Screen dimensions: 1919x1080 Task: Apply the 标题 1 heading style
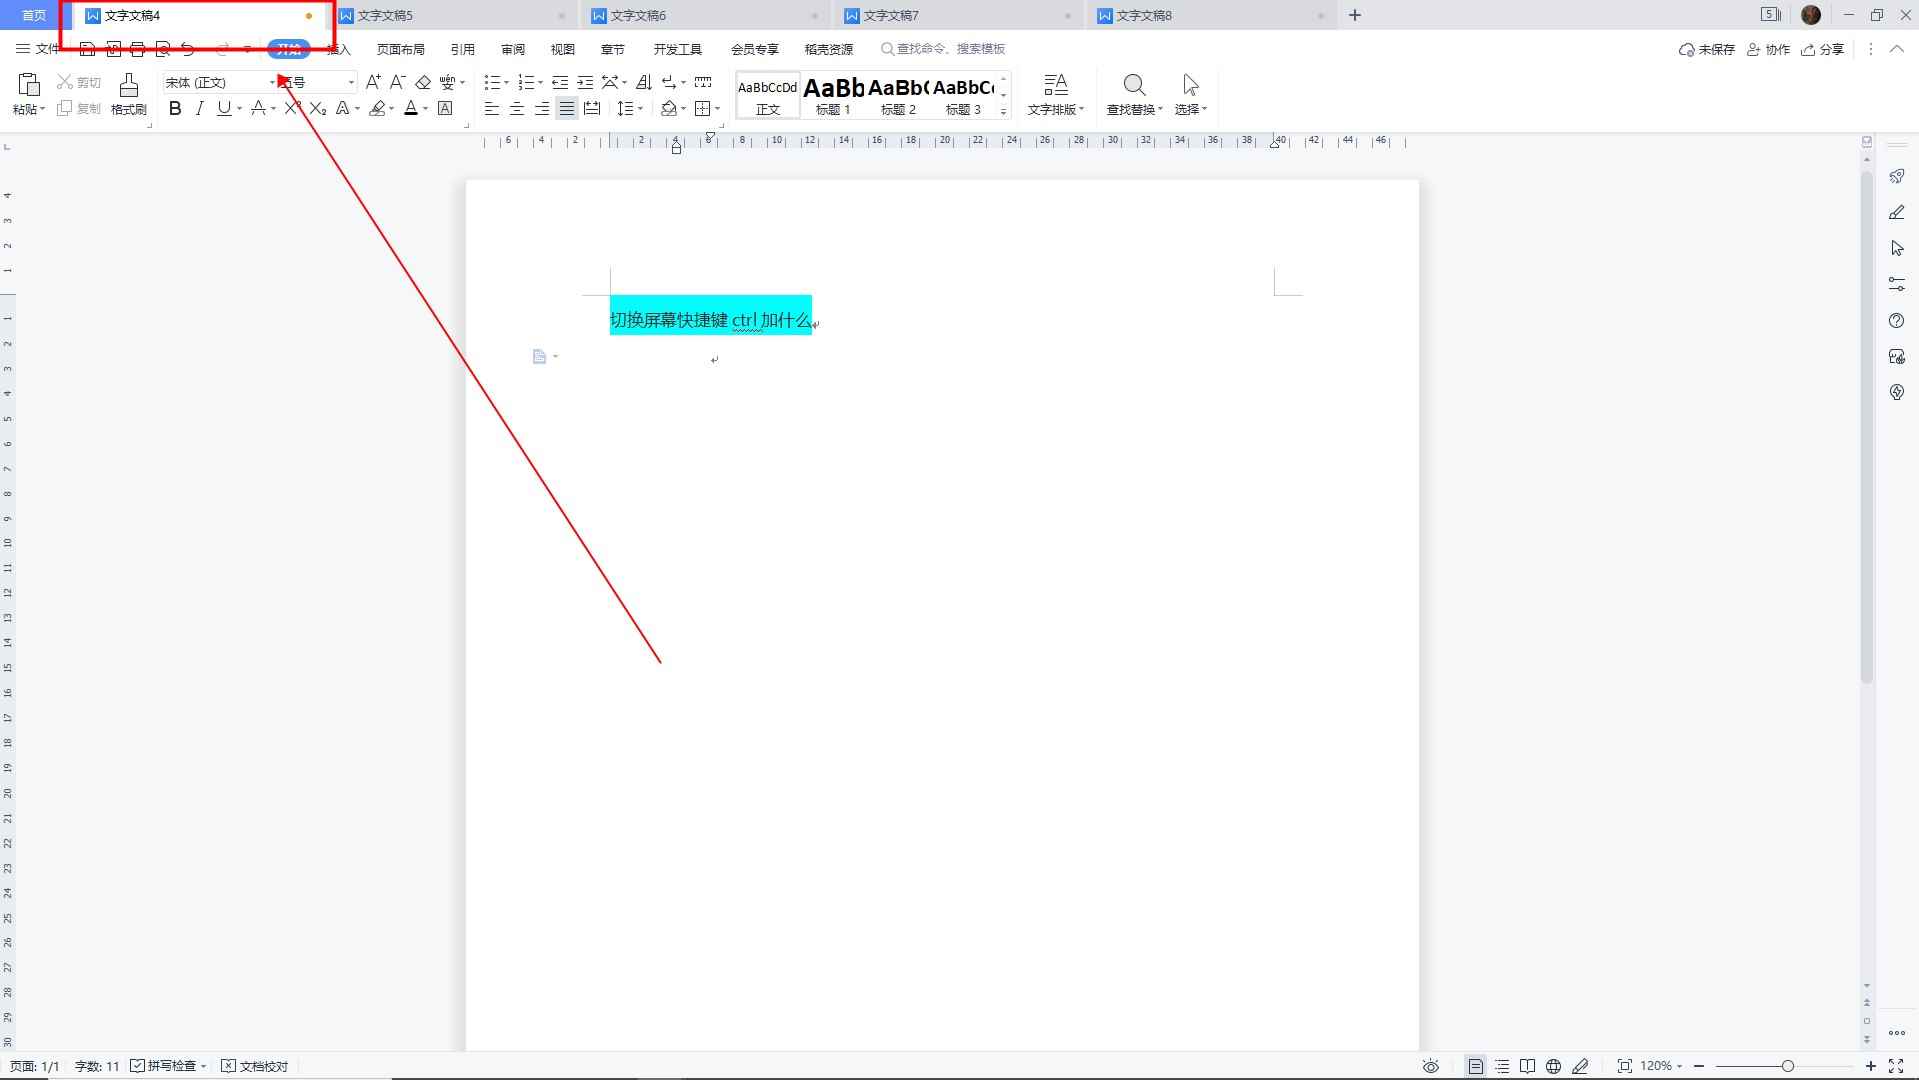click(833, 95)
